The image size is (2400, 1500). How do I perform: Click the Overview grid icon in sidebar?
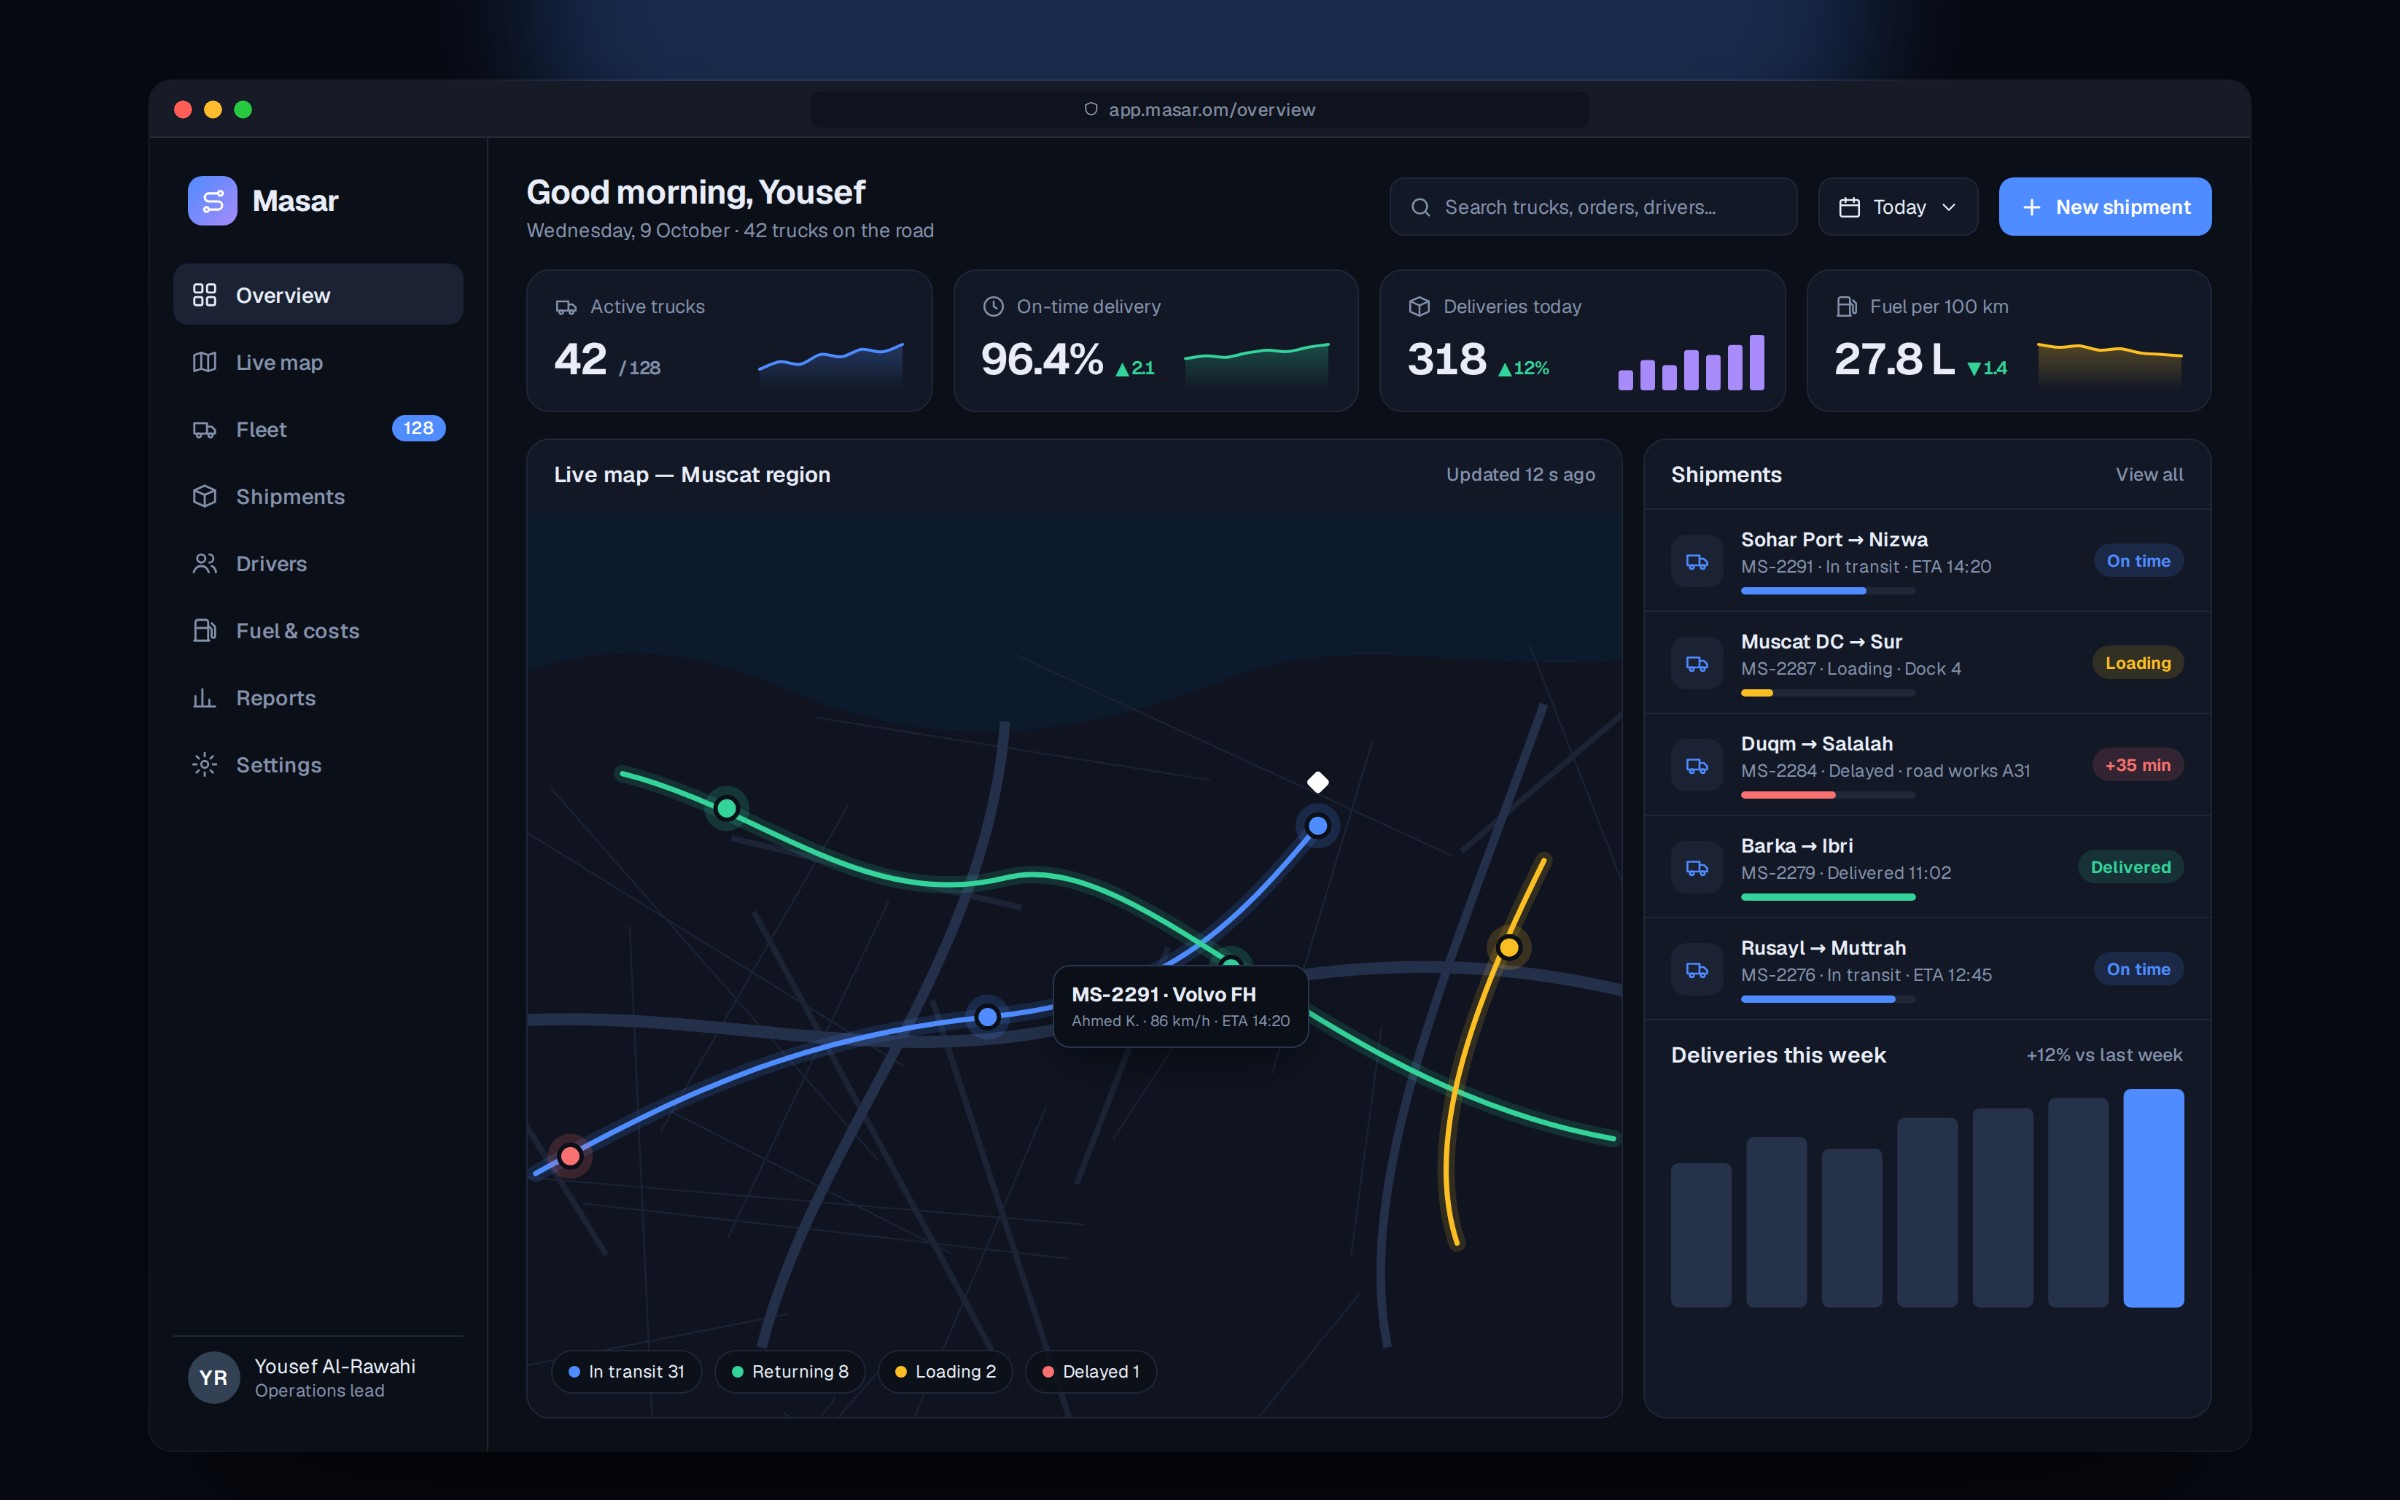pyautogui.click(x=204, y=294)
